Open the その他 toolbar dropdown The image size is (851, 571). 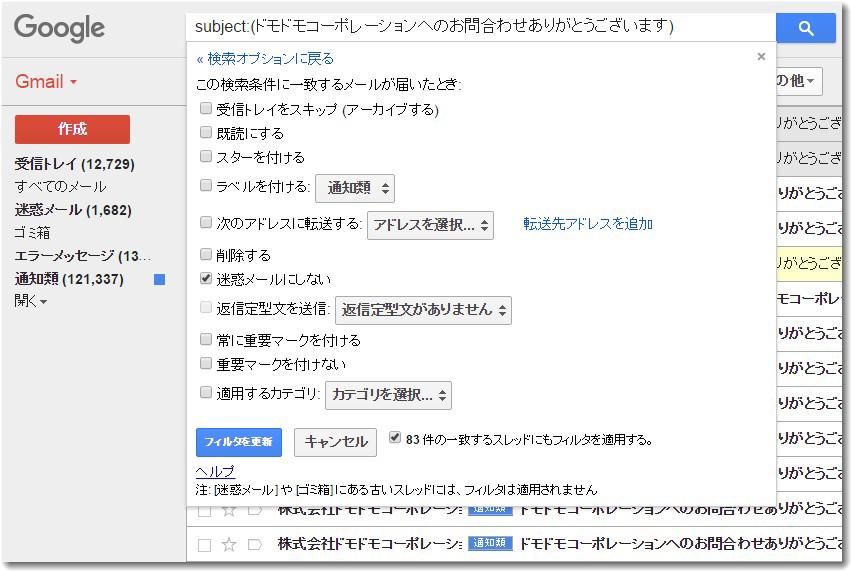pos(799,81)
